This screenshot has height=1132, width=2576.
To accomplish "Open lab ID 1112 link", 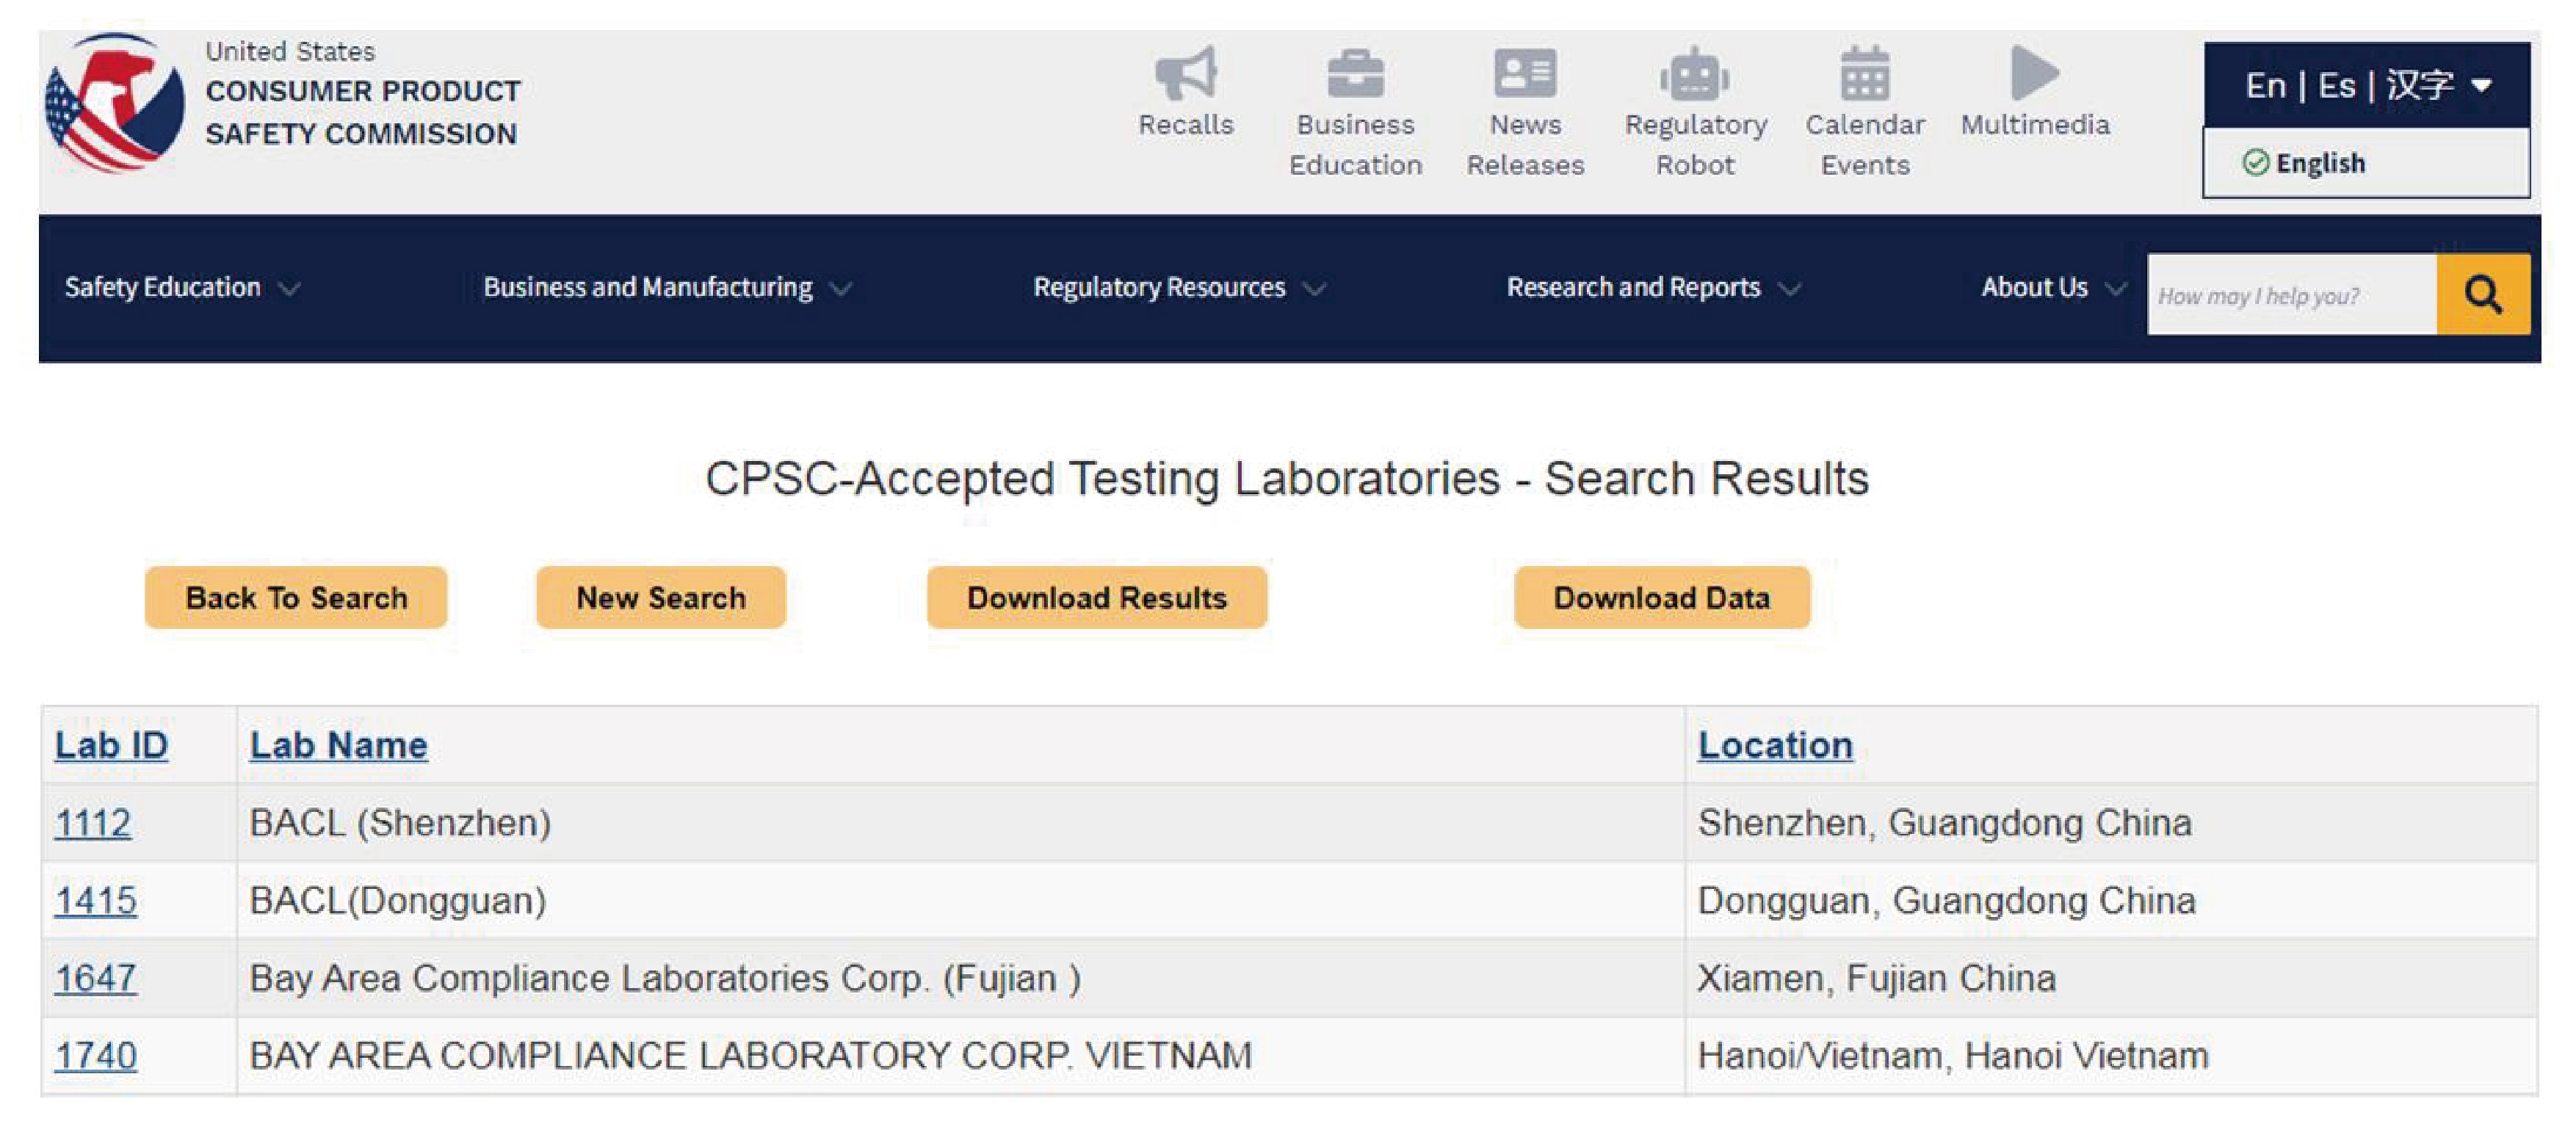I will [x=93, y=823].
